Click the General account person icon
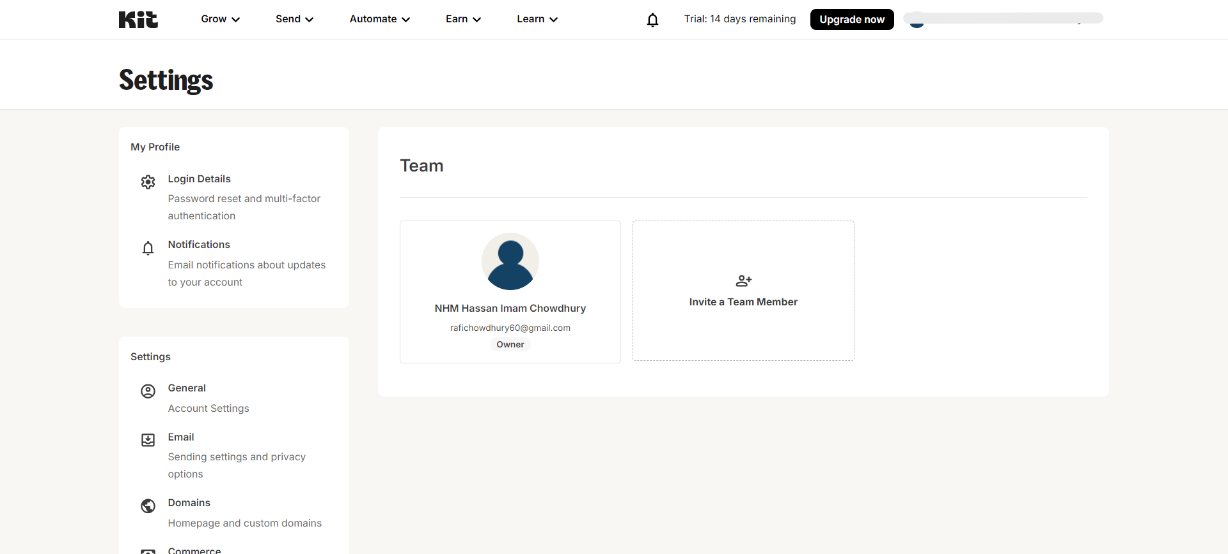1228x554 pixels. coord(148,391)
